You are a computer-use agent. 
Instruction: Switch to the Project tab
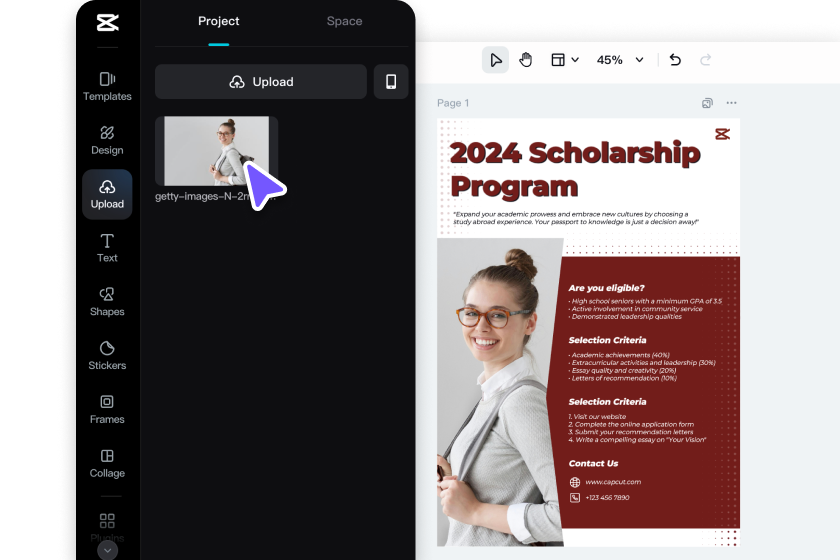tap(219, 21)
